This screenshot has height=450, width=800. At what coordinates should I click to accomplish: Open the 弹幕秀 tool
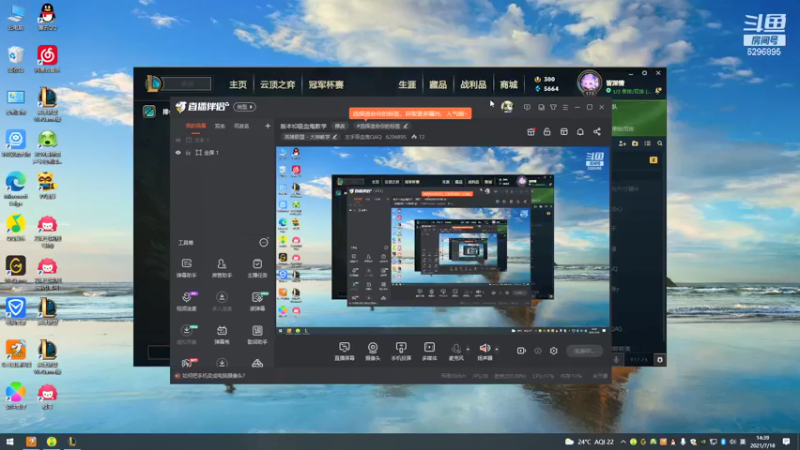[222, 335]
